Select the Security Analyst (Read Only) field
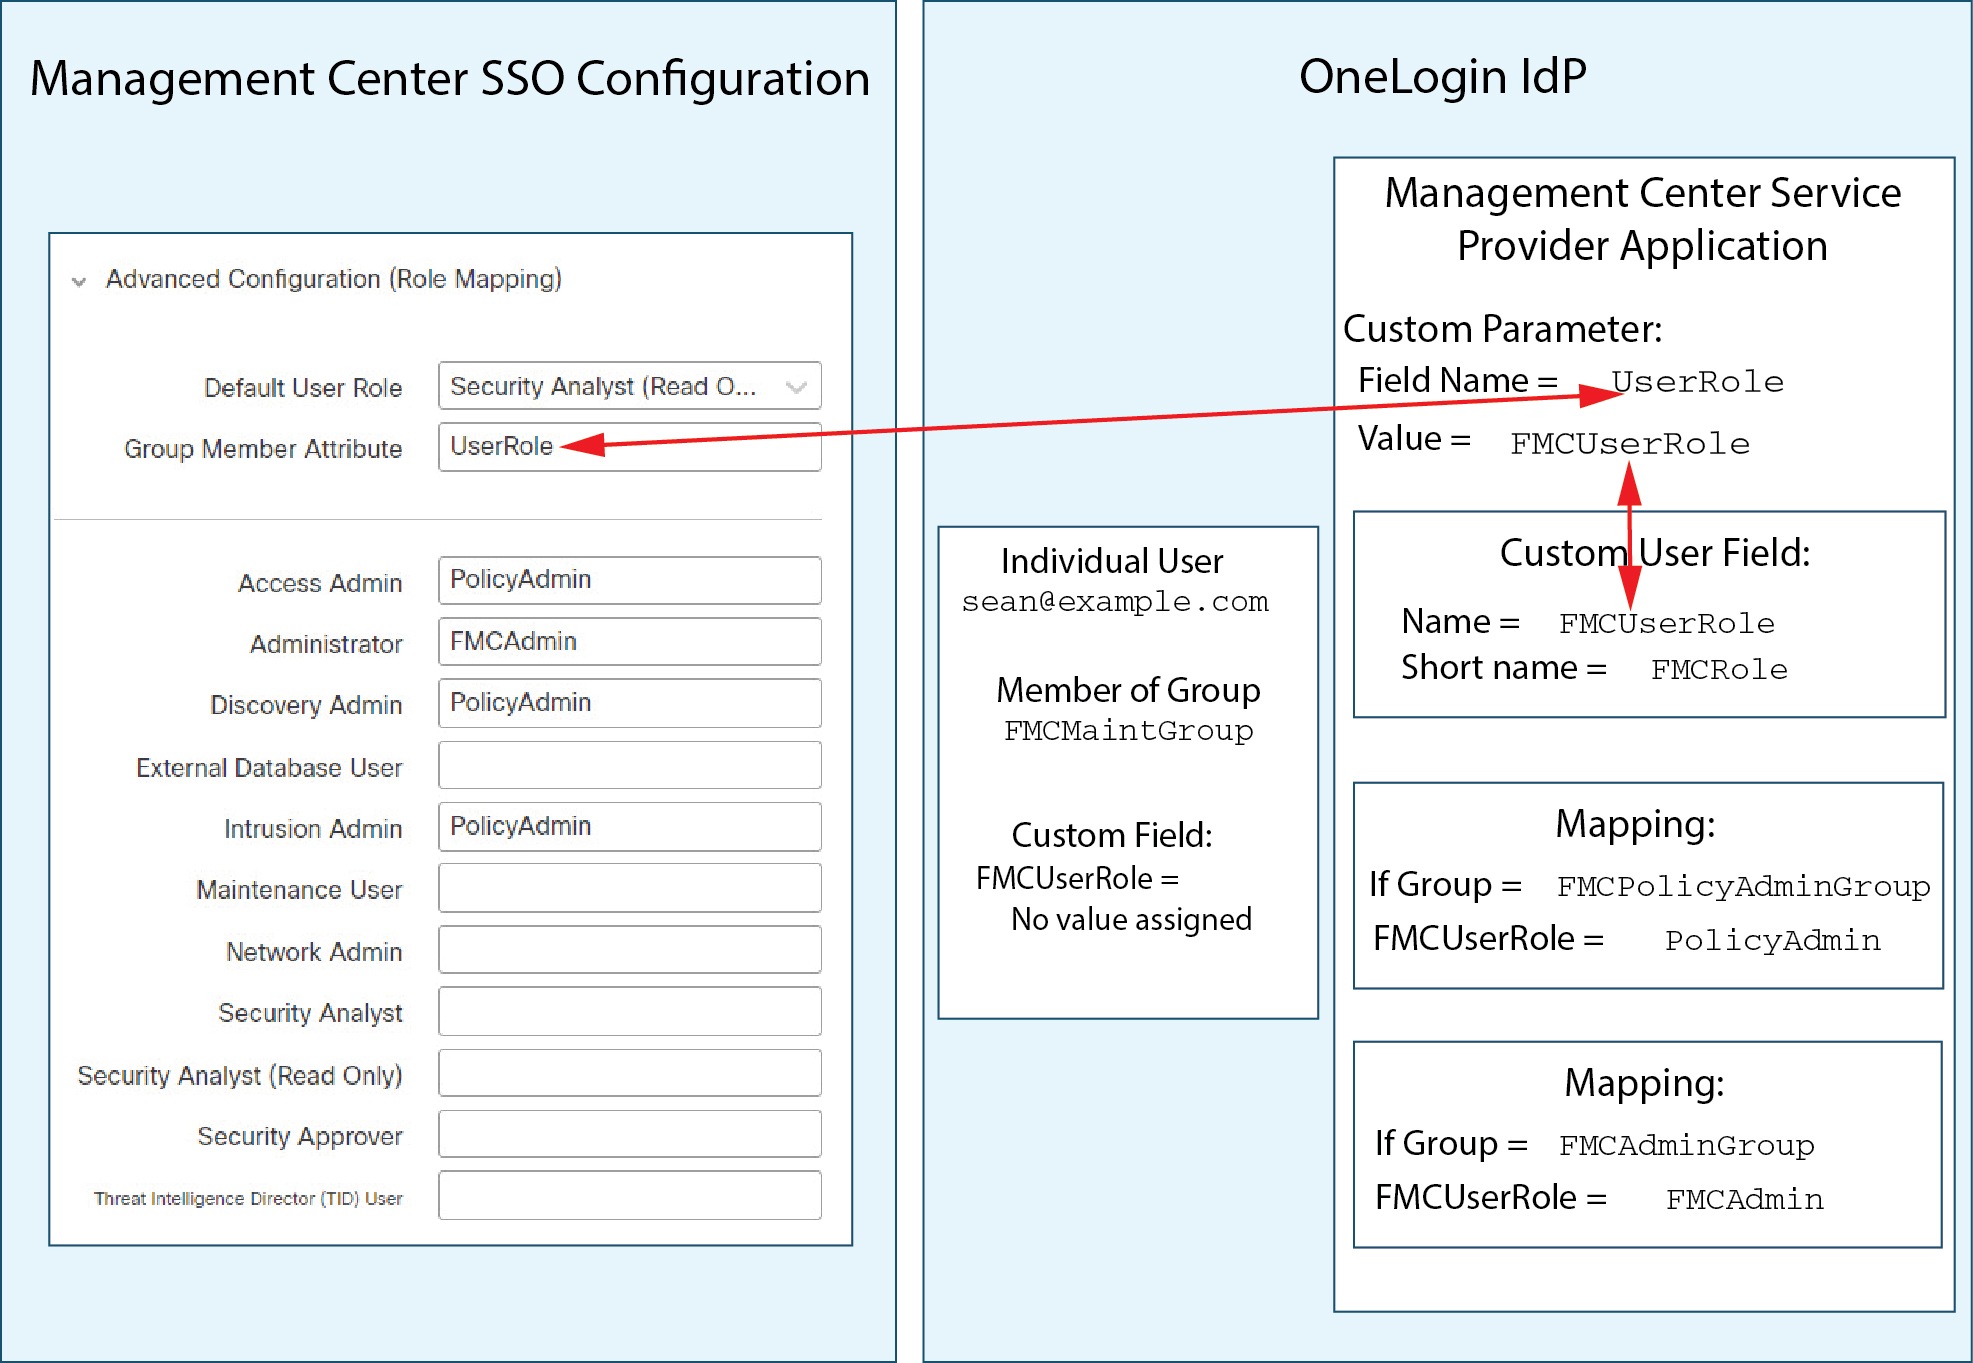The image size is (1973, 1363). [630, 1072]
